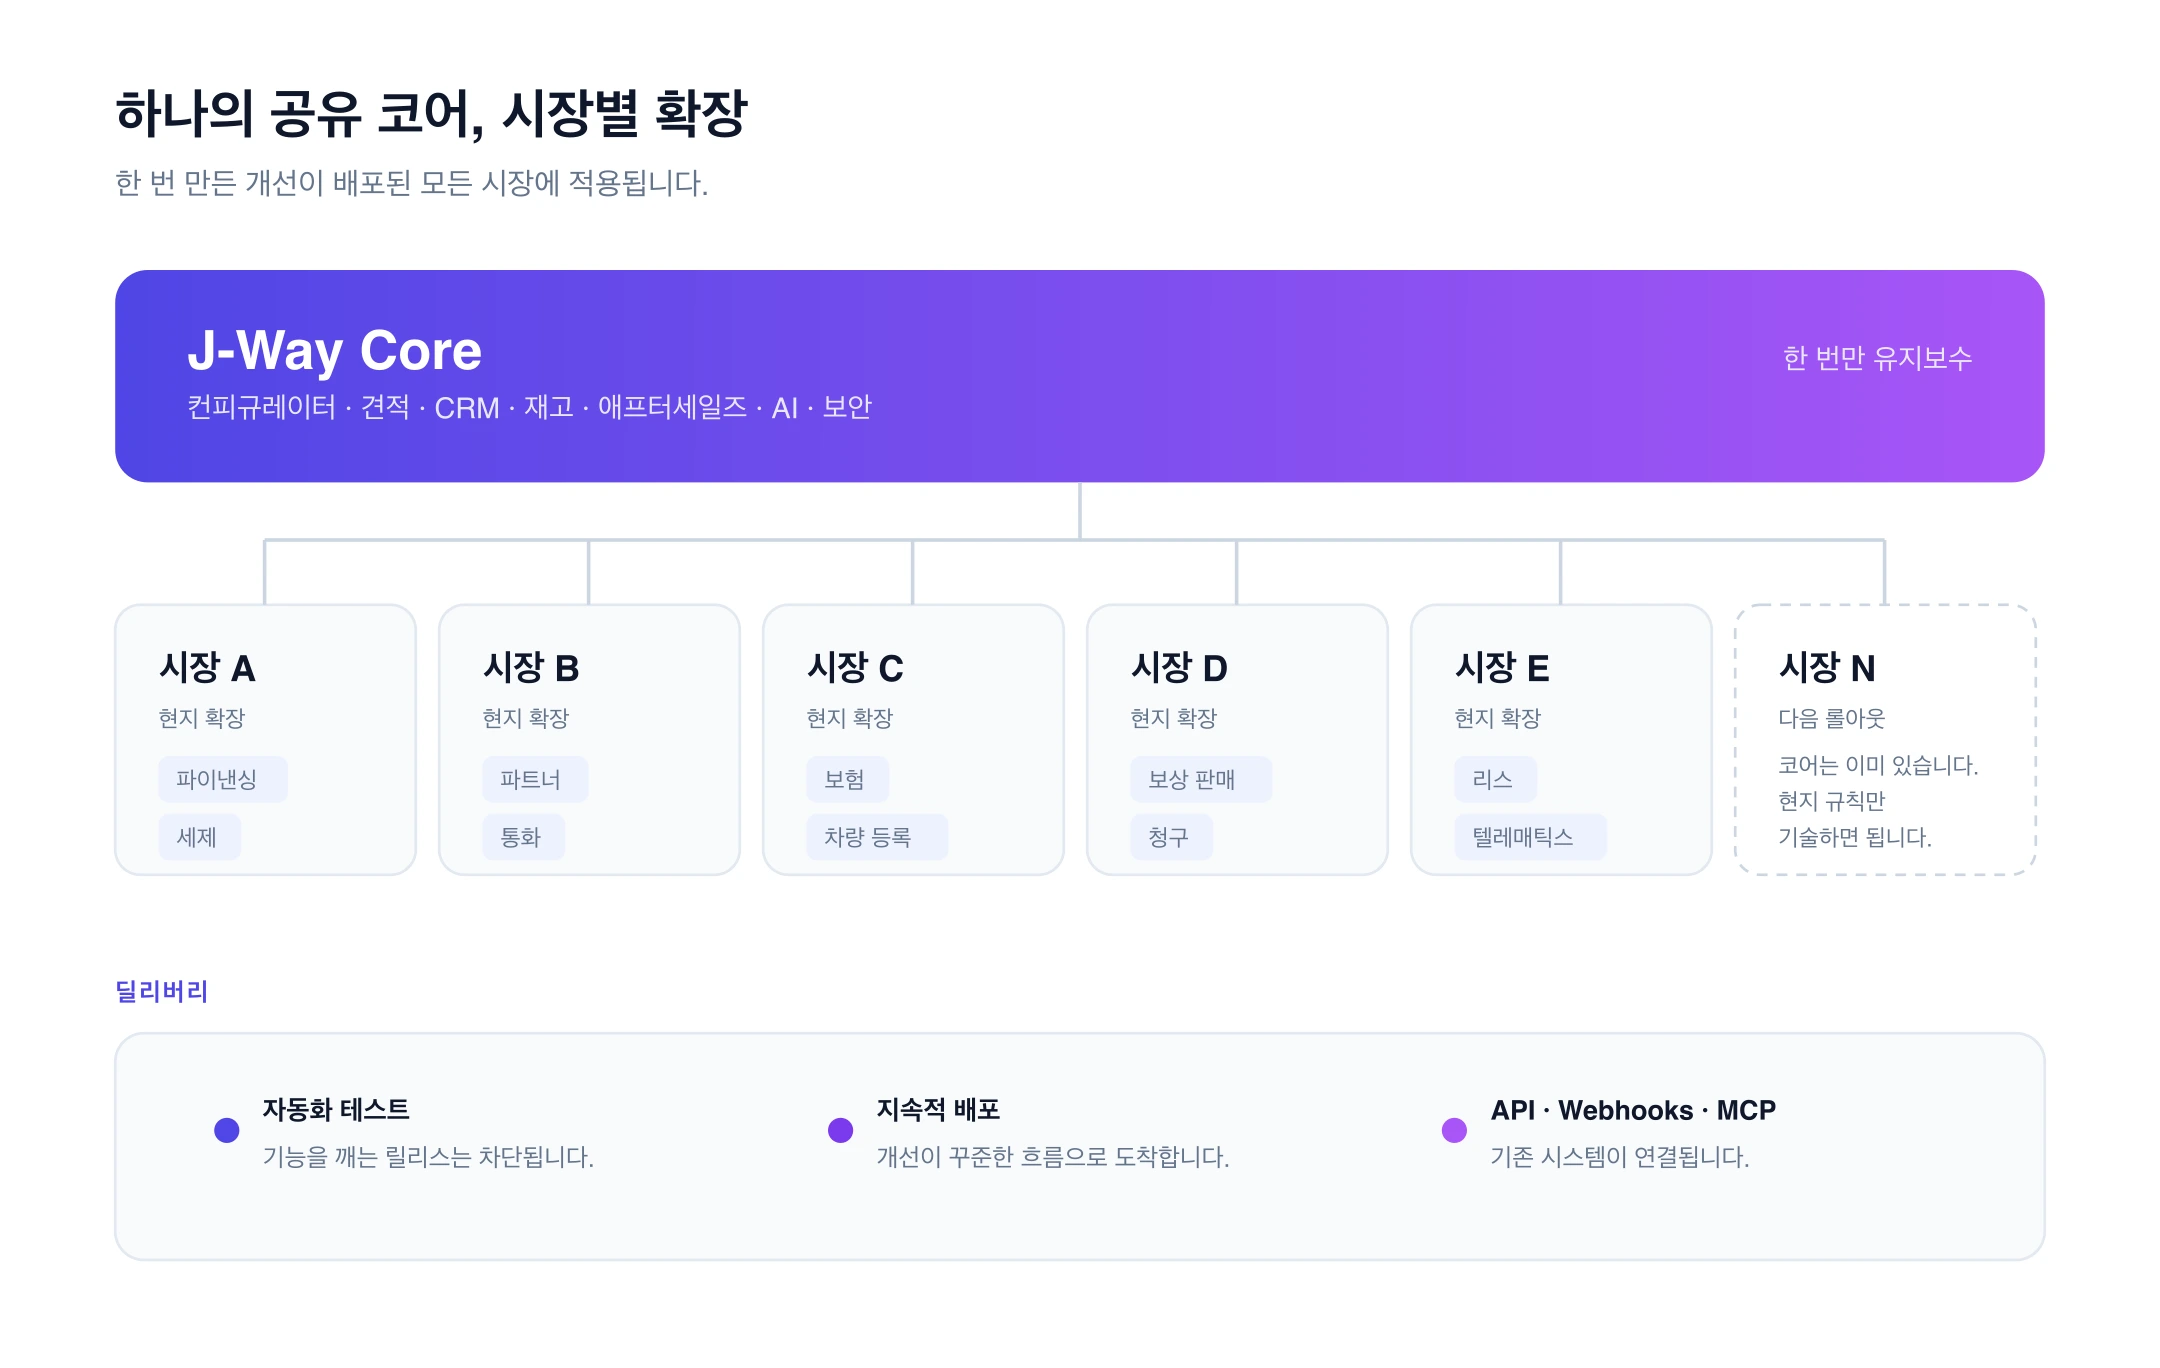Click subtitle '한 번 만든 개선이 배포된 모든 시장에 적용됩니다.'
Image resolution: width=2160 pixels, height=1368 pixels.
(412, 183)
